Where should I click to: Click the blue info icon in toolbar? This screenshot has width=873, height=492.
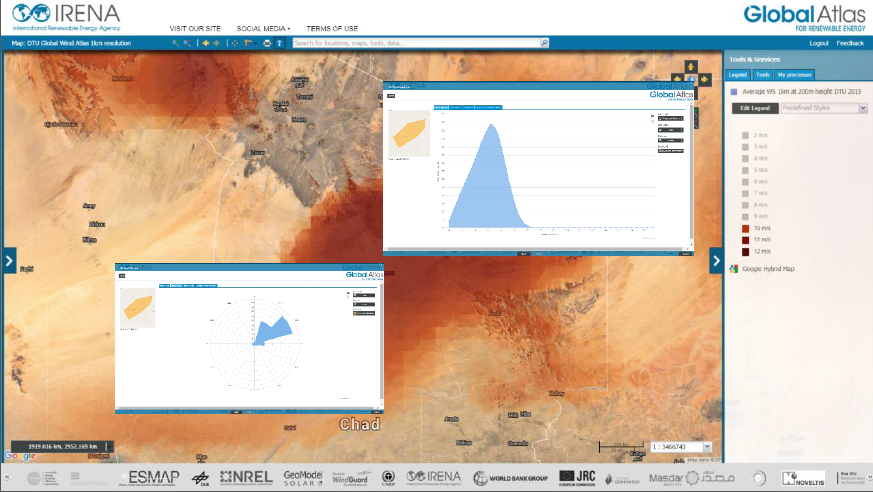(x=280, y=43)
